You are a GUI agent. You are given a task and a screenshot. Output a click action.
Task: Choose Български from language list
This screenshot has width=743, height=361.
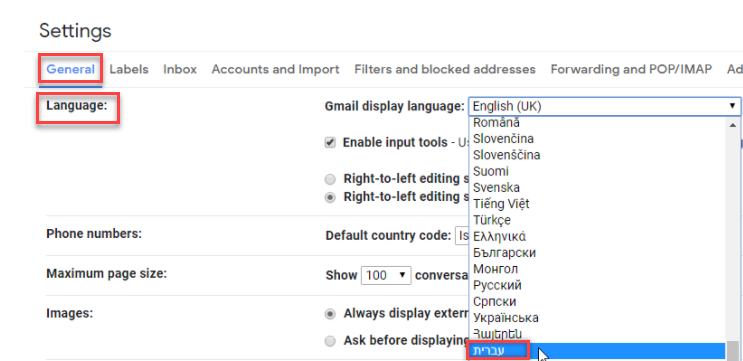597,253
